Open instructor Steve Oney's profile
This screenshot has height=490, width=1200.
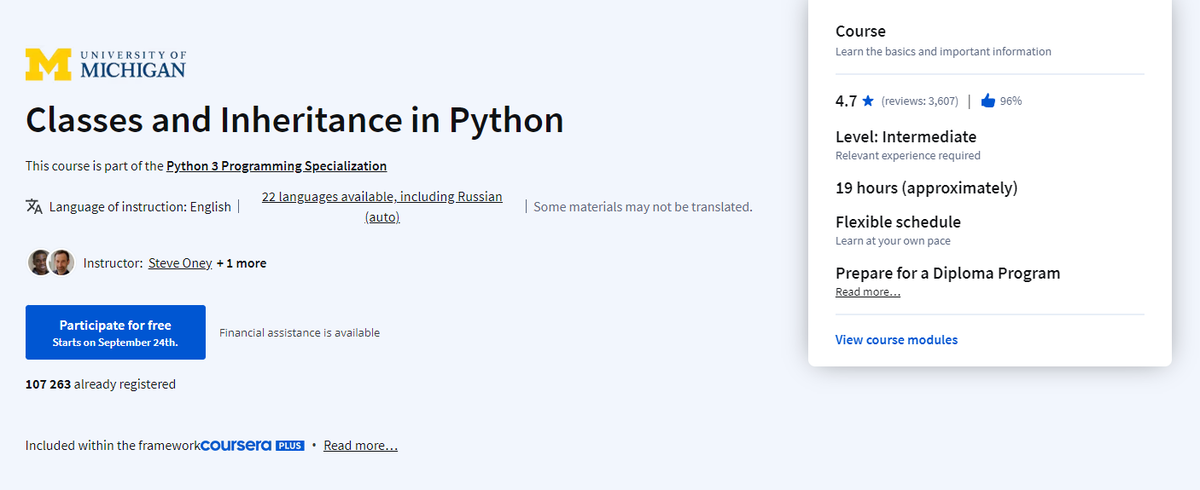click(x=180, y=263)
